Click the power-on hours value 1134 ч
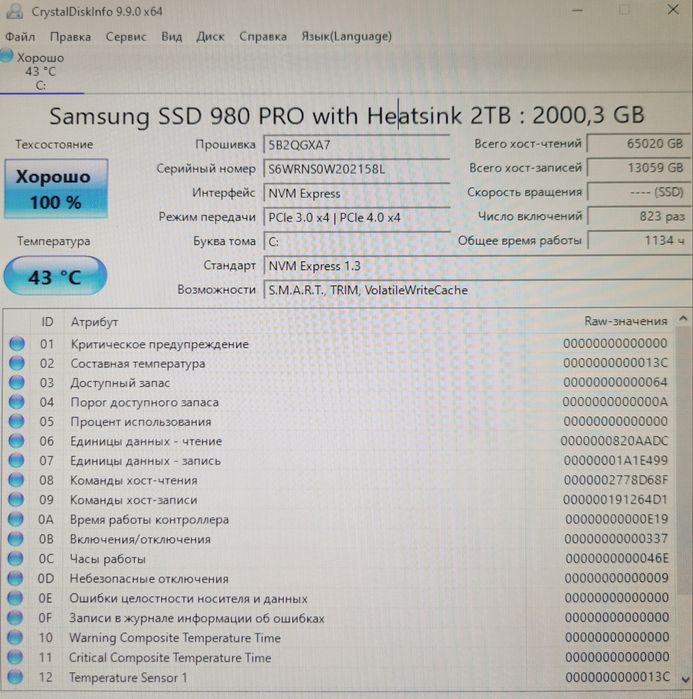Viewport: 693px width, 699px height. [639, 241]
